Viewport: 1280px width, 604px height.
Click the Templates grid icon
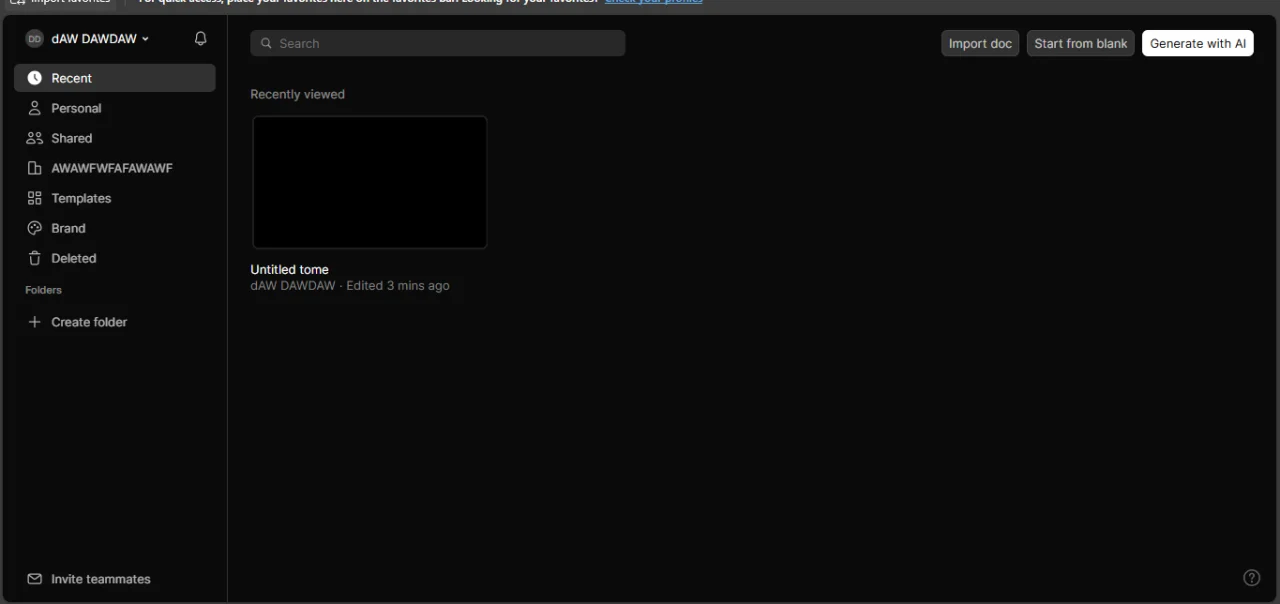tap(34, 198)
